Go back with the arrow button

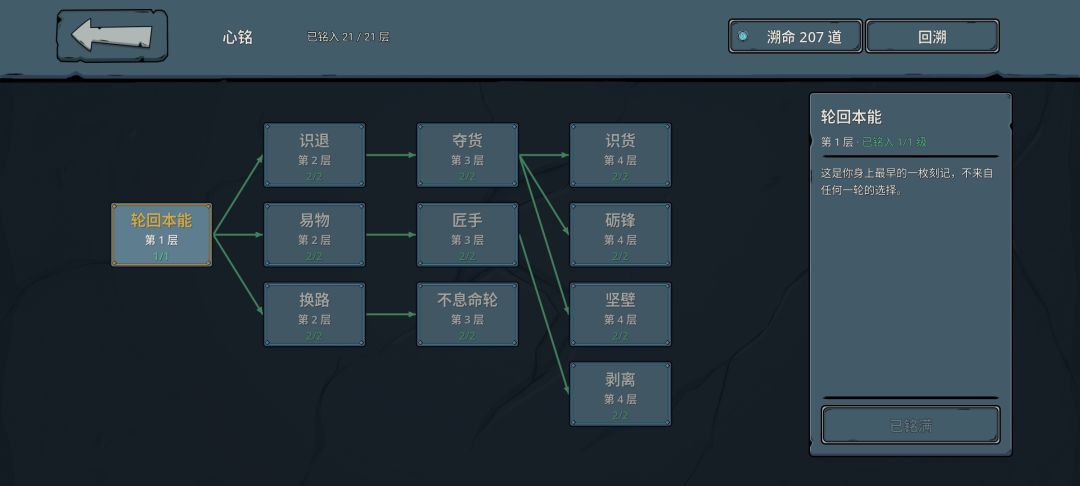112,36
